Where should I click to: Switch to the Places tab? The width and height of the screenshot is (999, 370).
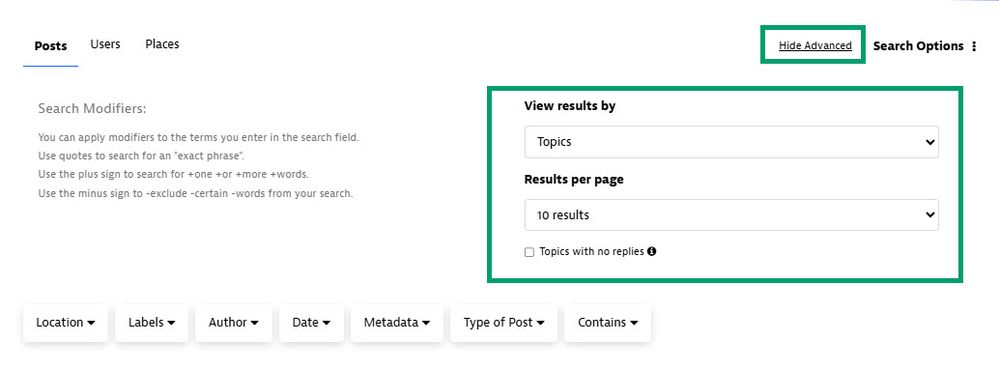[162, 44]
